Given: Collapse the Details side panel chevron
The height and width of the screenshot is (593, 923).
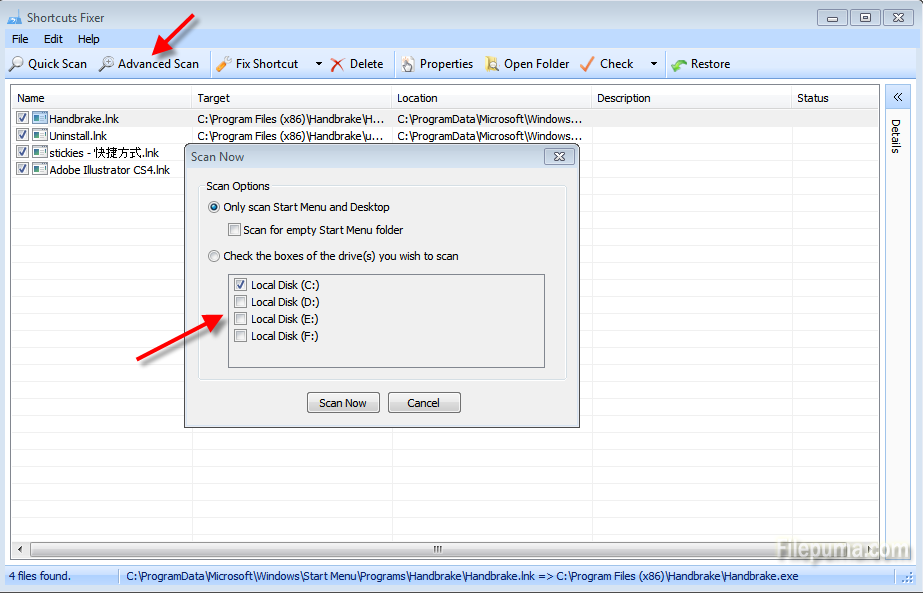Looking at the screenshot, I should tap(897, 97).
